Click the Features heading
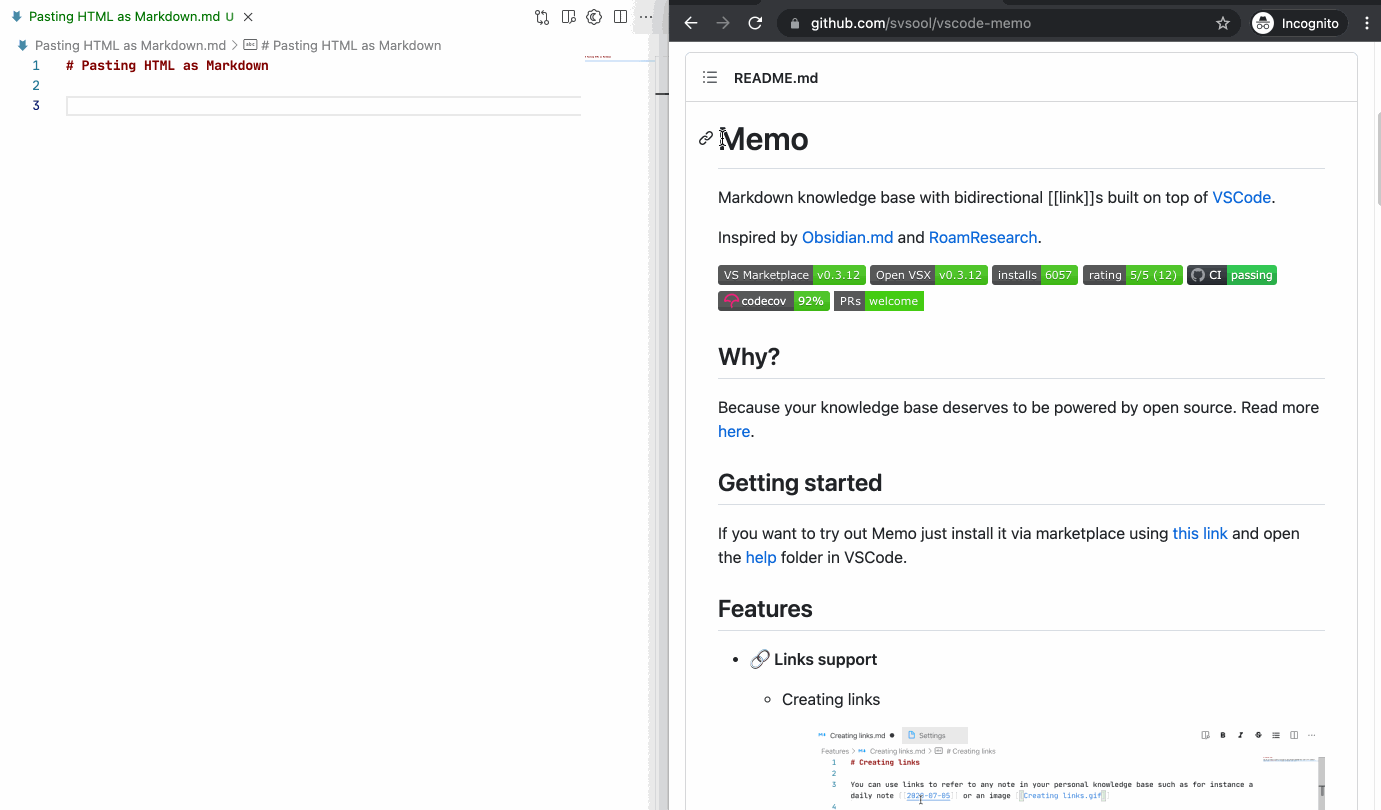The width and height of the screenshot is (1381, 810). click(x=765, y=609)
